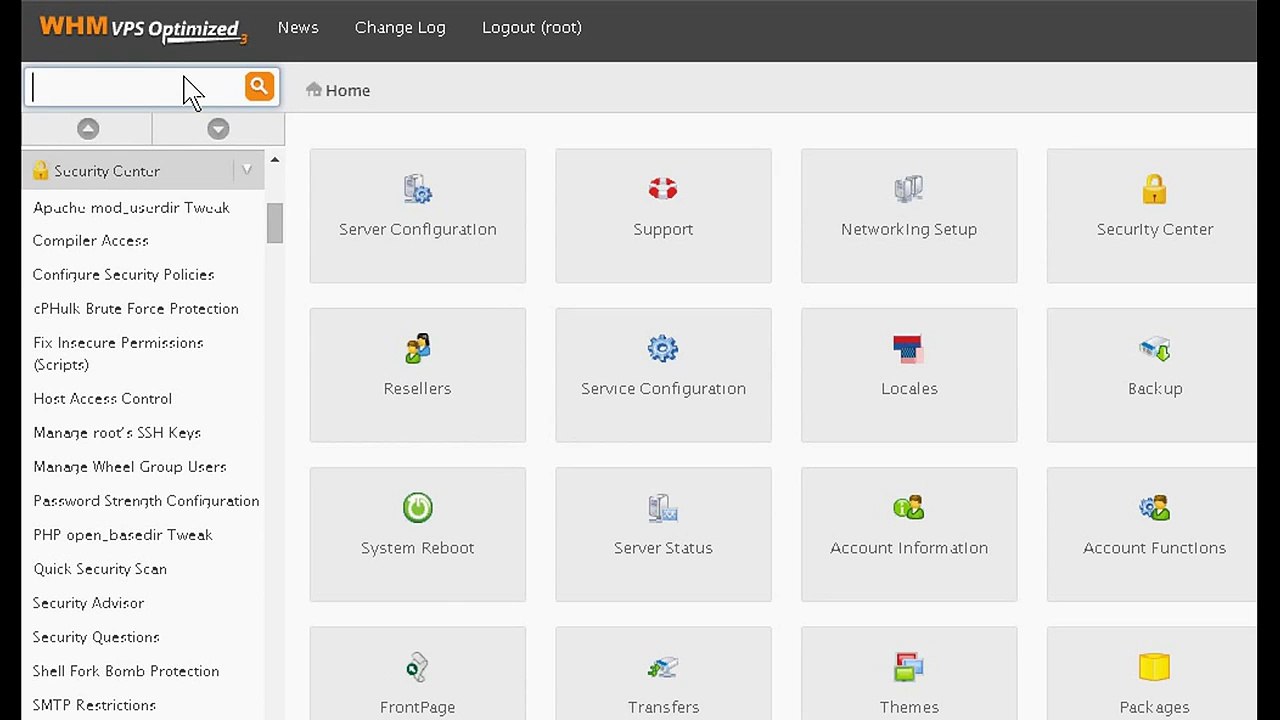The width and height of the screenshot is (1280, 720).
Task: Open the Networking Setup icon
Action: click(909, 189)
